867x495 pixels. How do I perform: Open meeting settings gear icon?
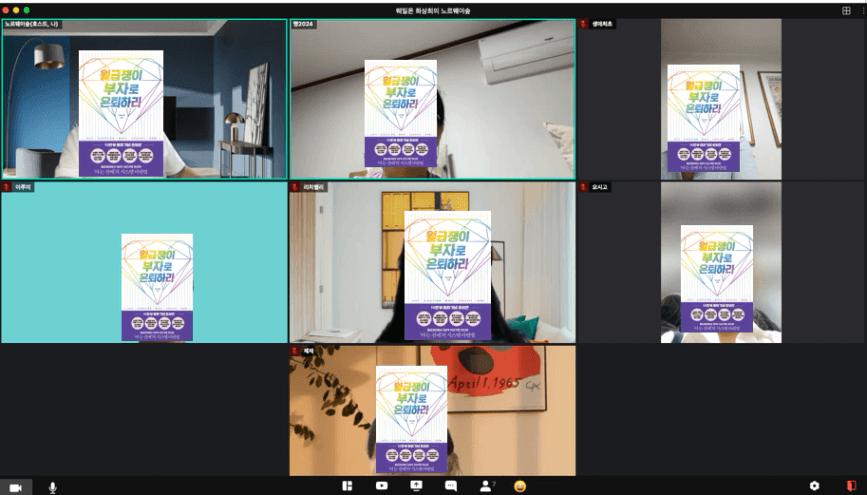coord(814,486)
